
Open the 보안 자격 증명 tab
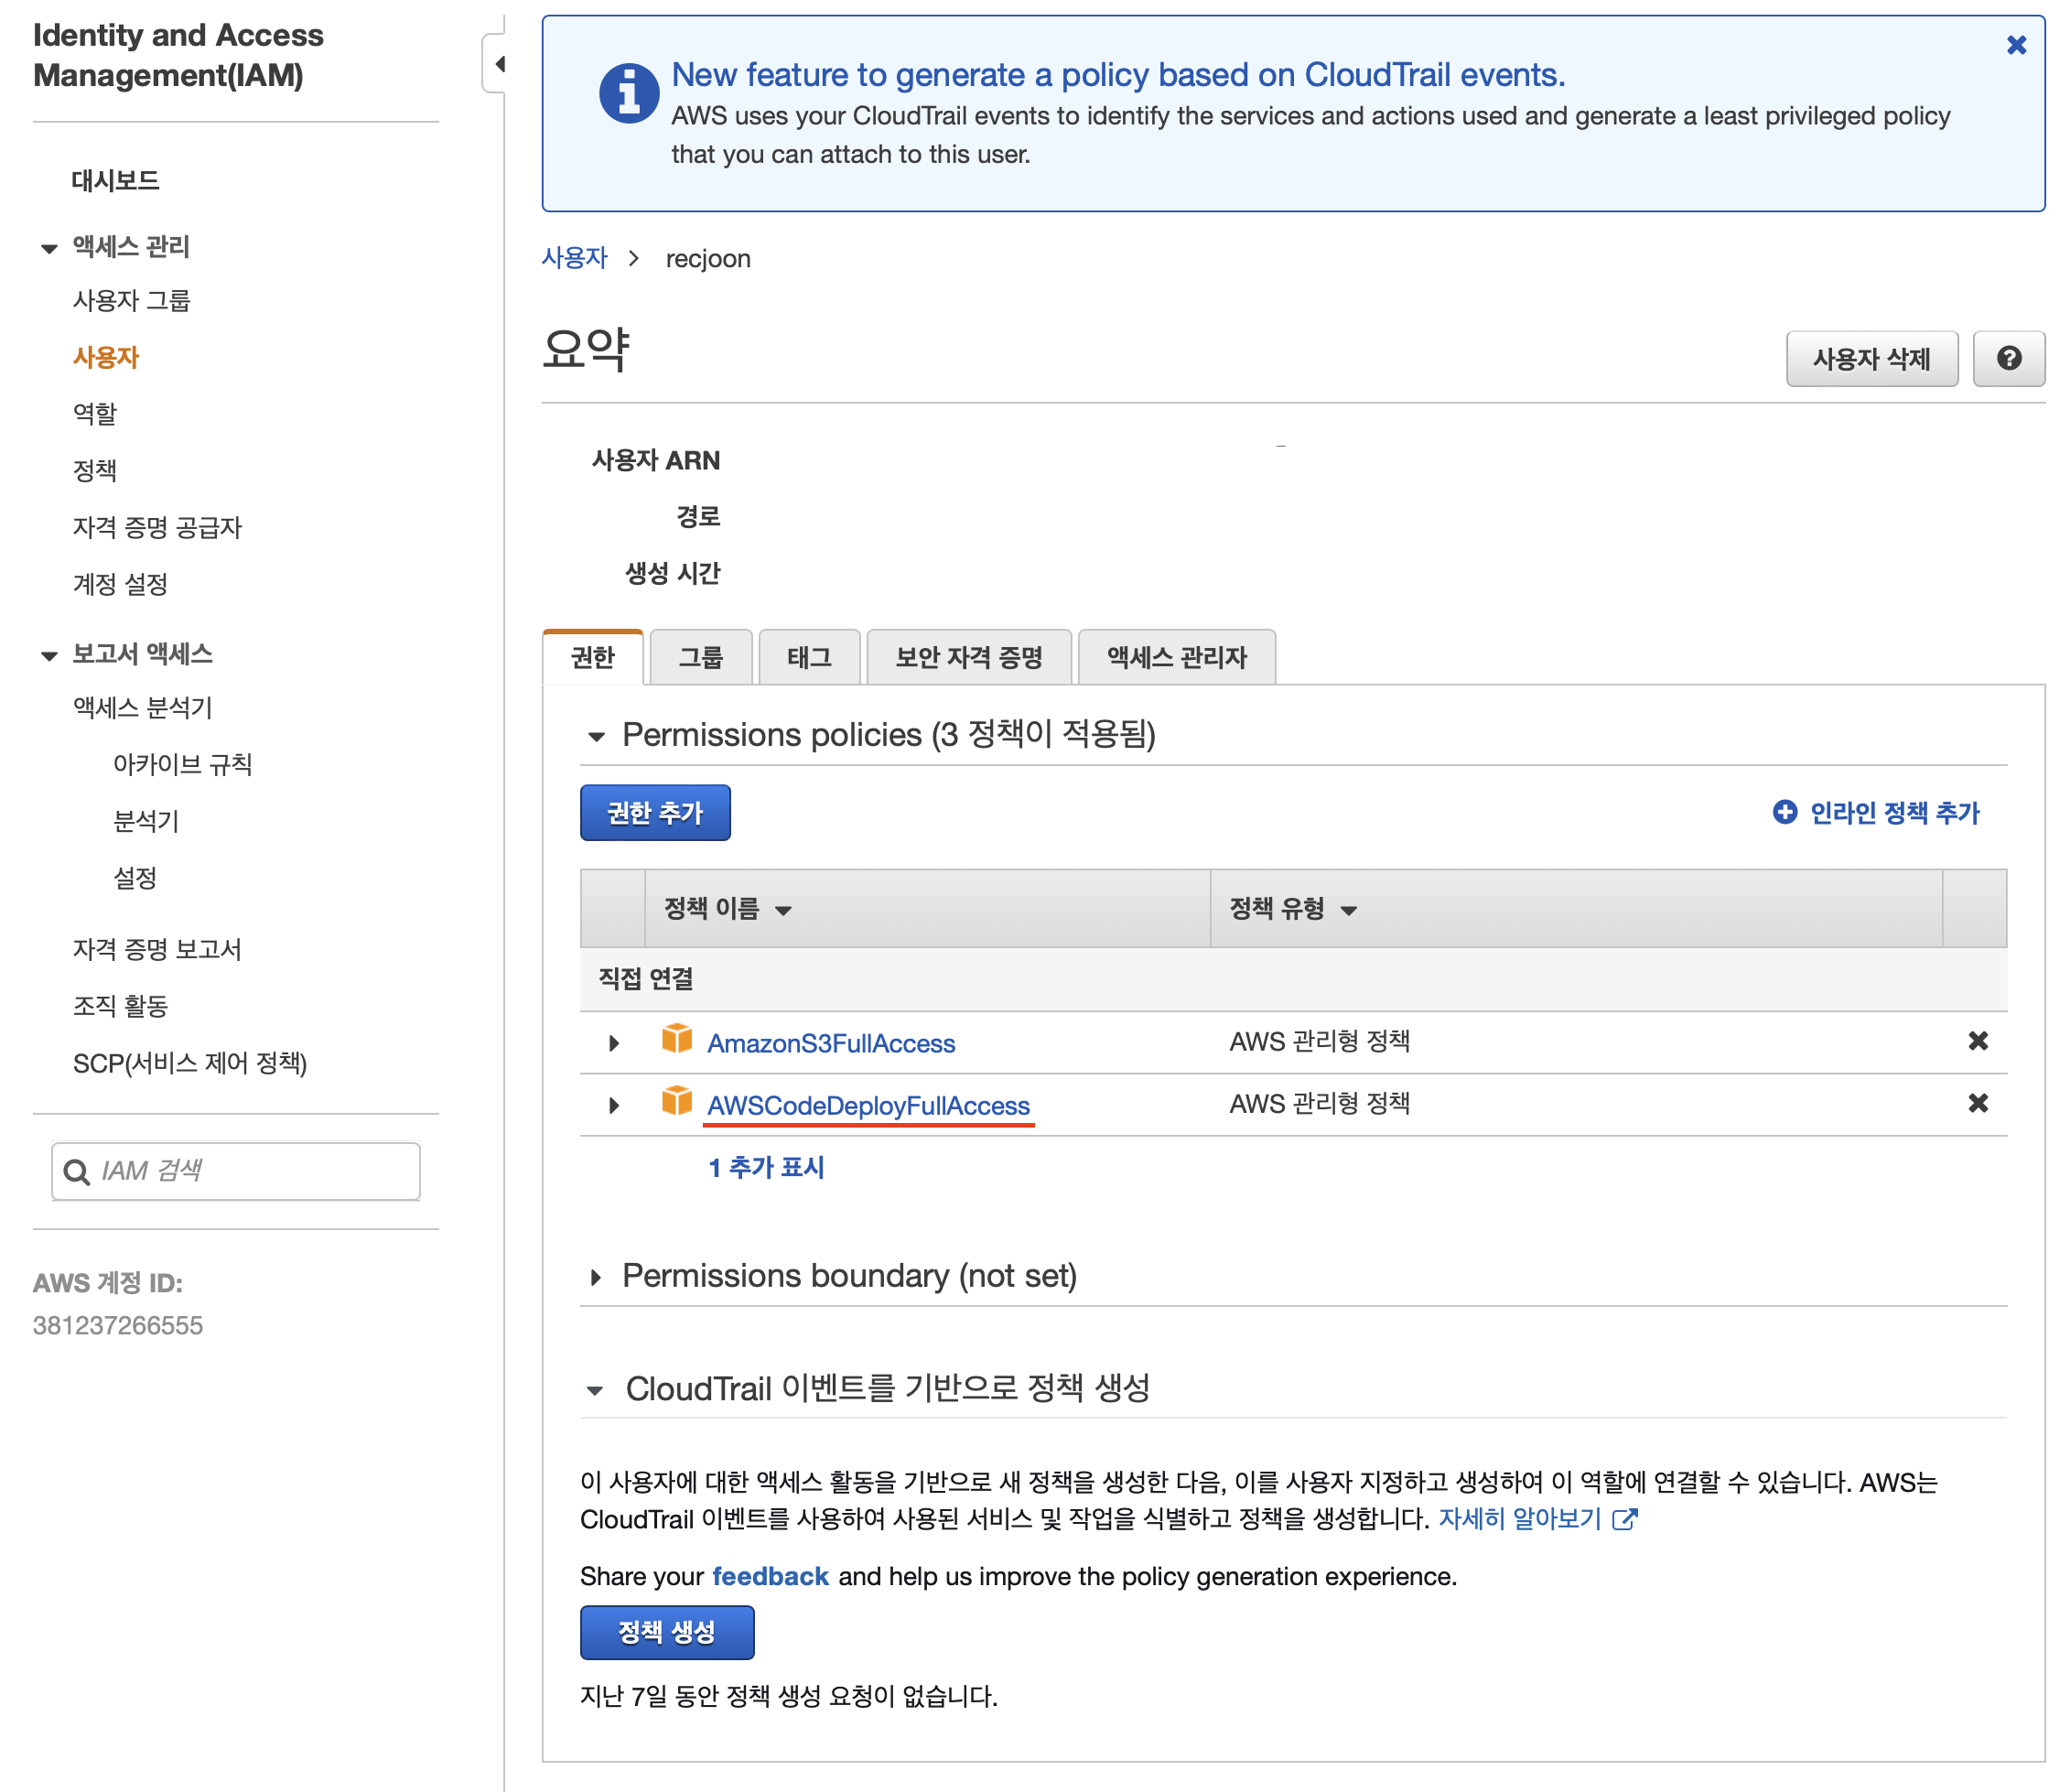tap(969, 657)
